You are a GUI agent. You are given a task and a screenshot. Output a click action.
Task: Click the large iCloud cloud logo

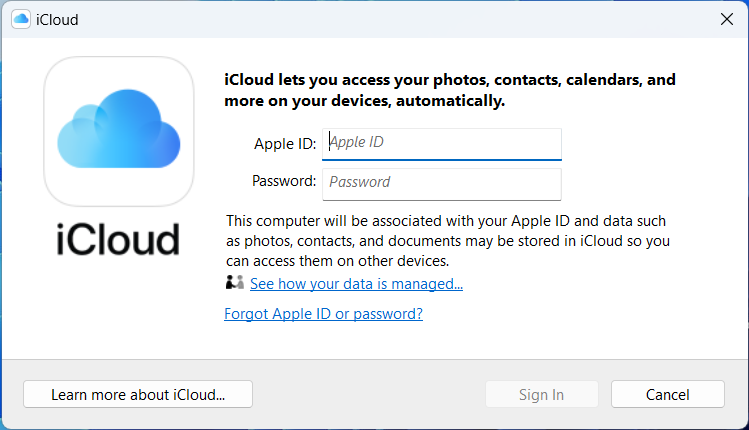(x=119, y=131)
